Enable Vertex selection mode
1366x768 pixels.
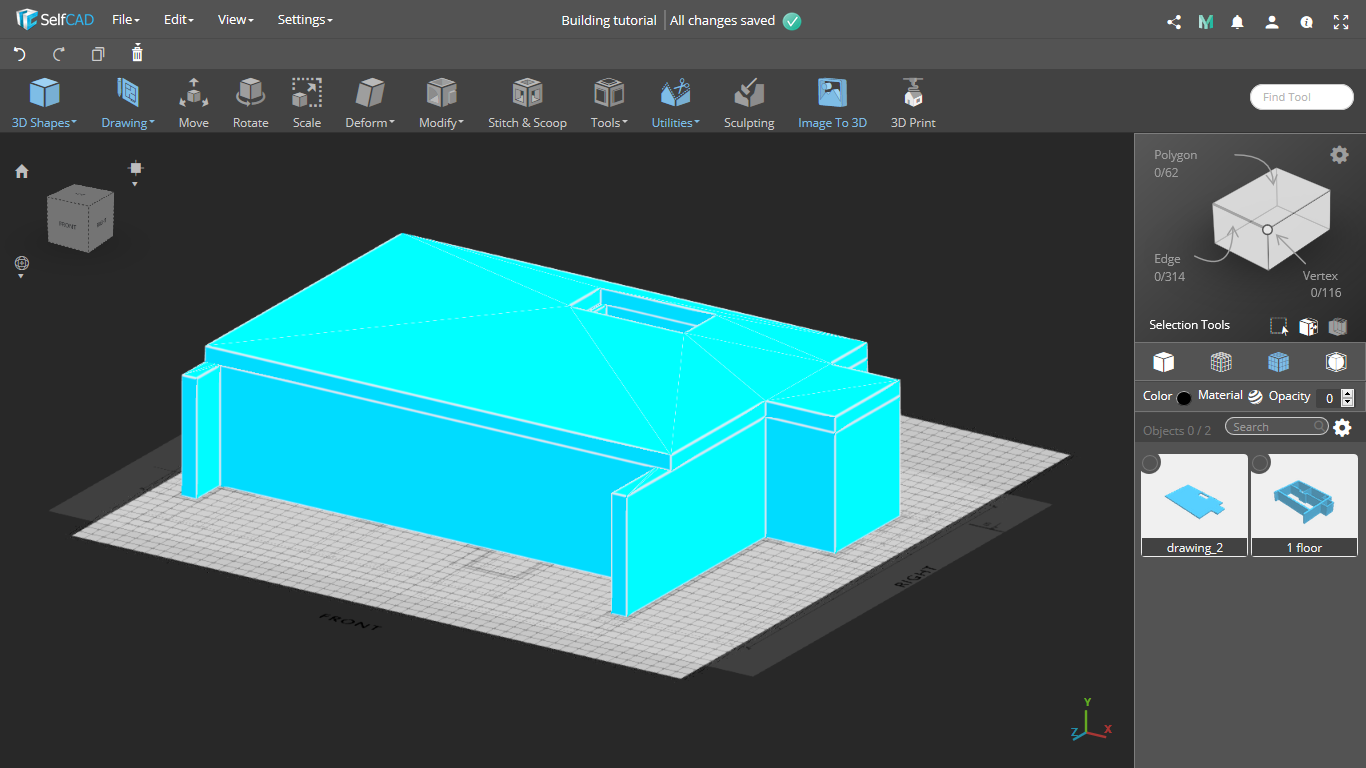(x=1320, y=276)
